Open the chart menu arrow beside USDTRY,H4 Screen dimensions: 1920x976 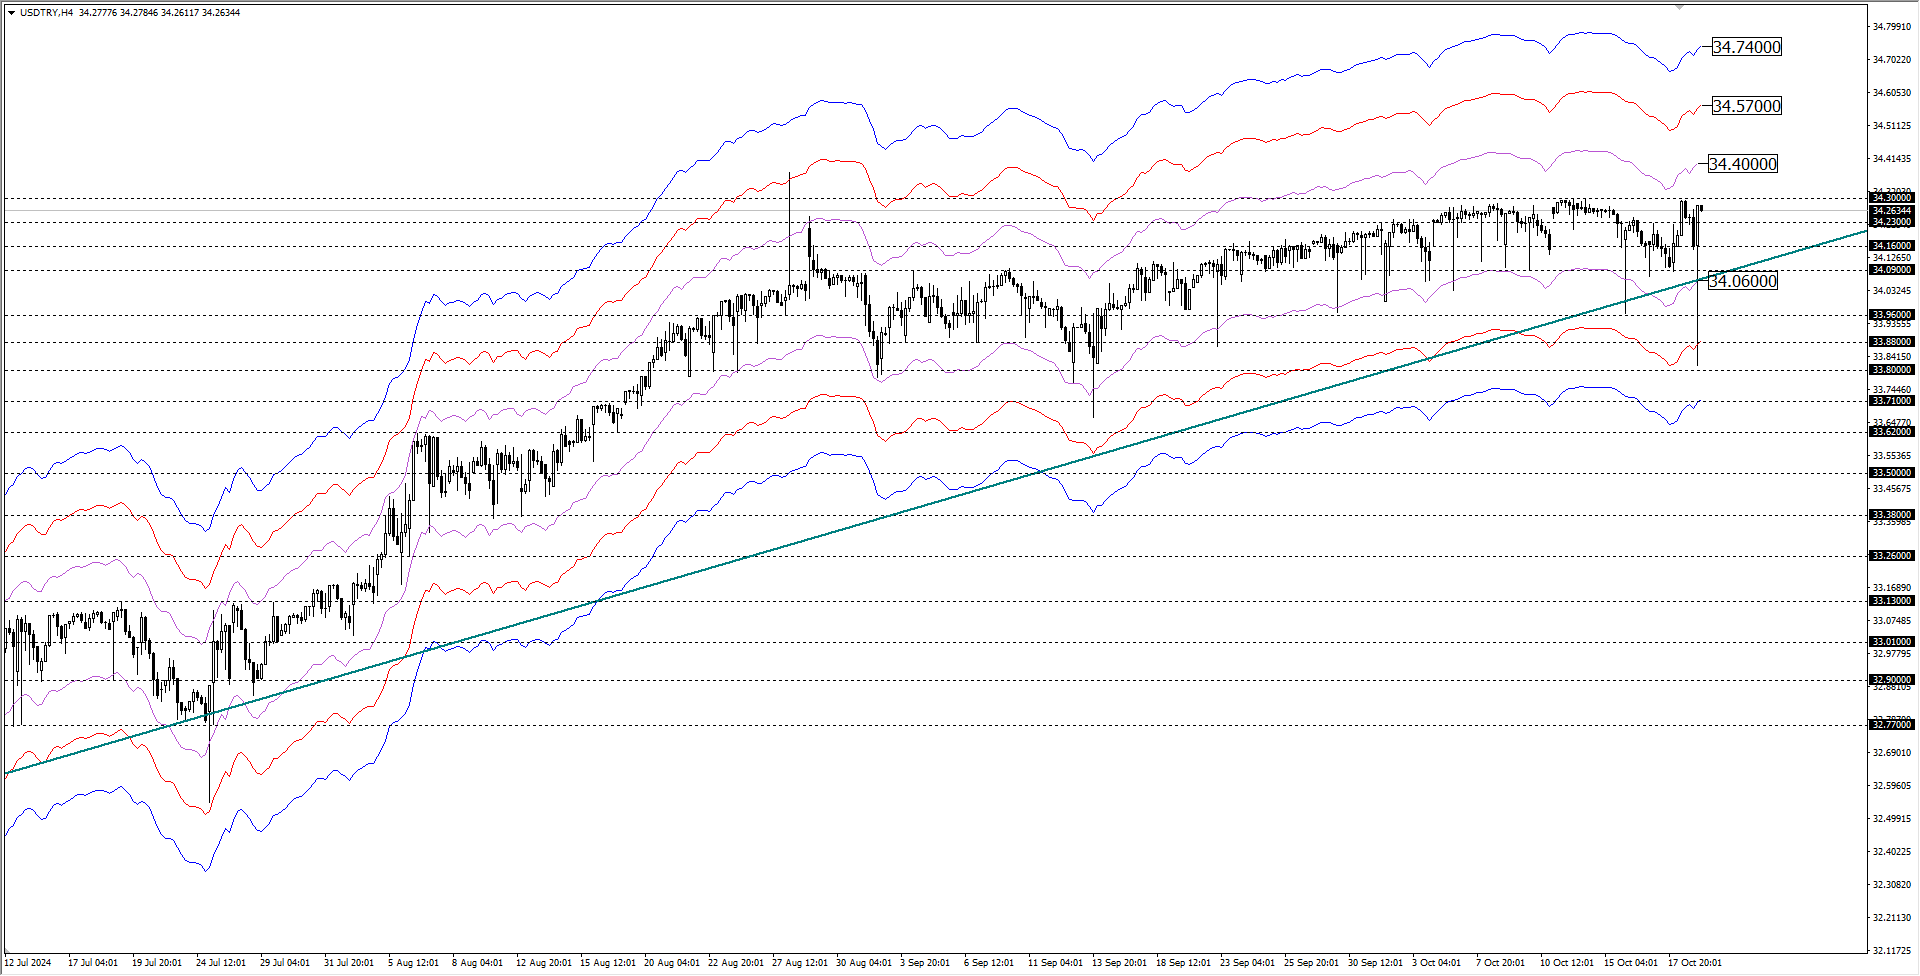click(x=11, y=13)
